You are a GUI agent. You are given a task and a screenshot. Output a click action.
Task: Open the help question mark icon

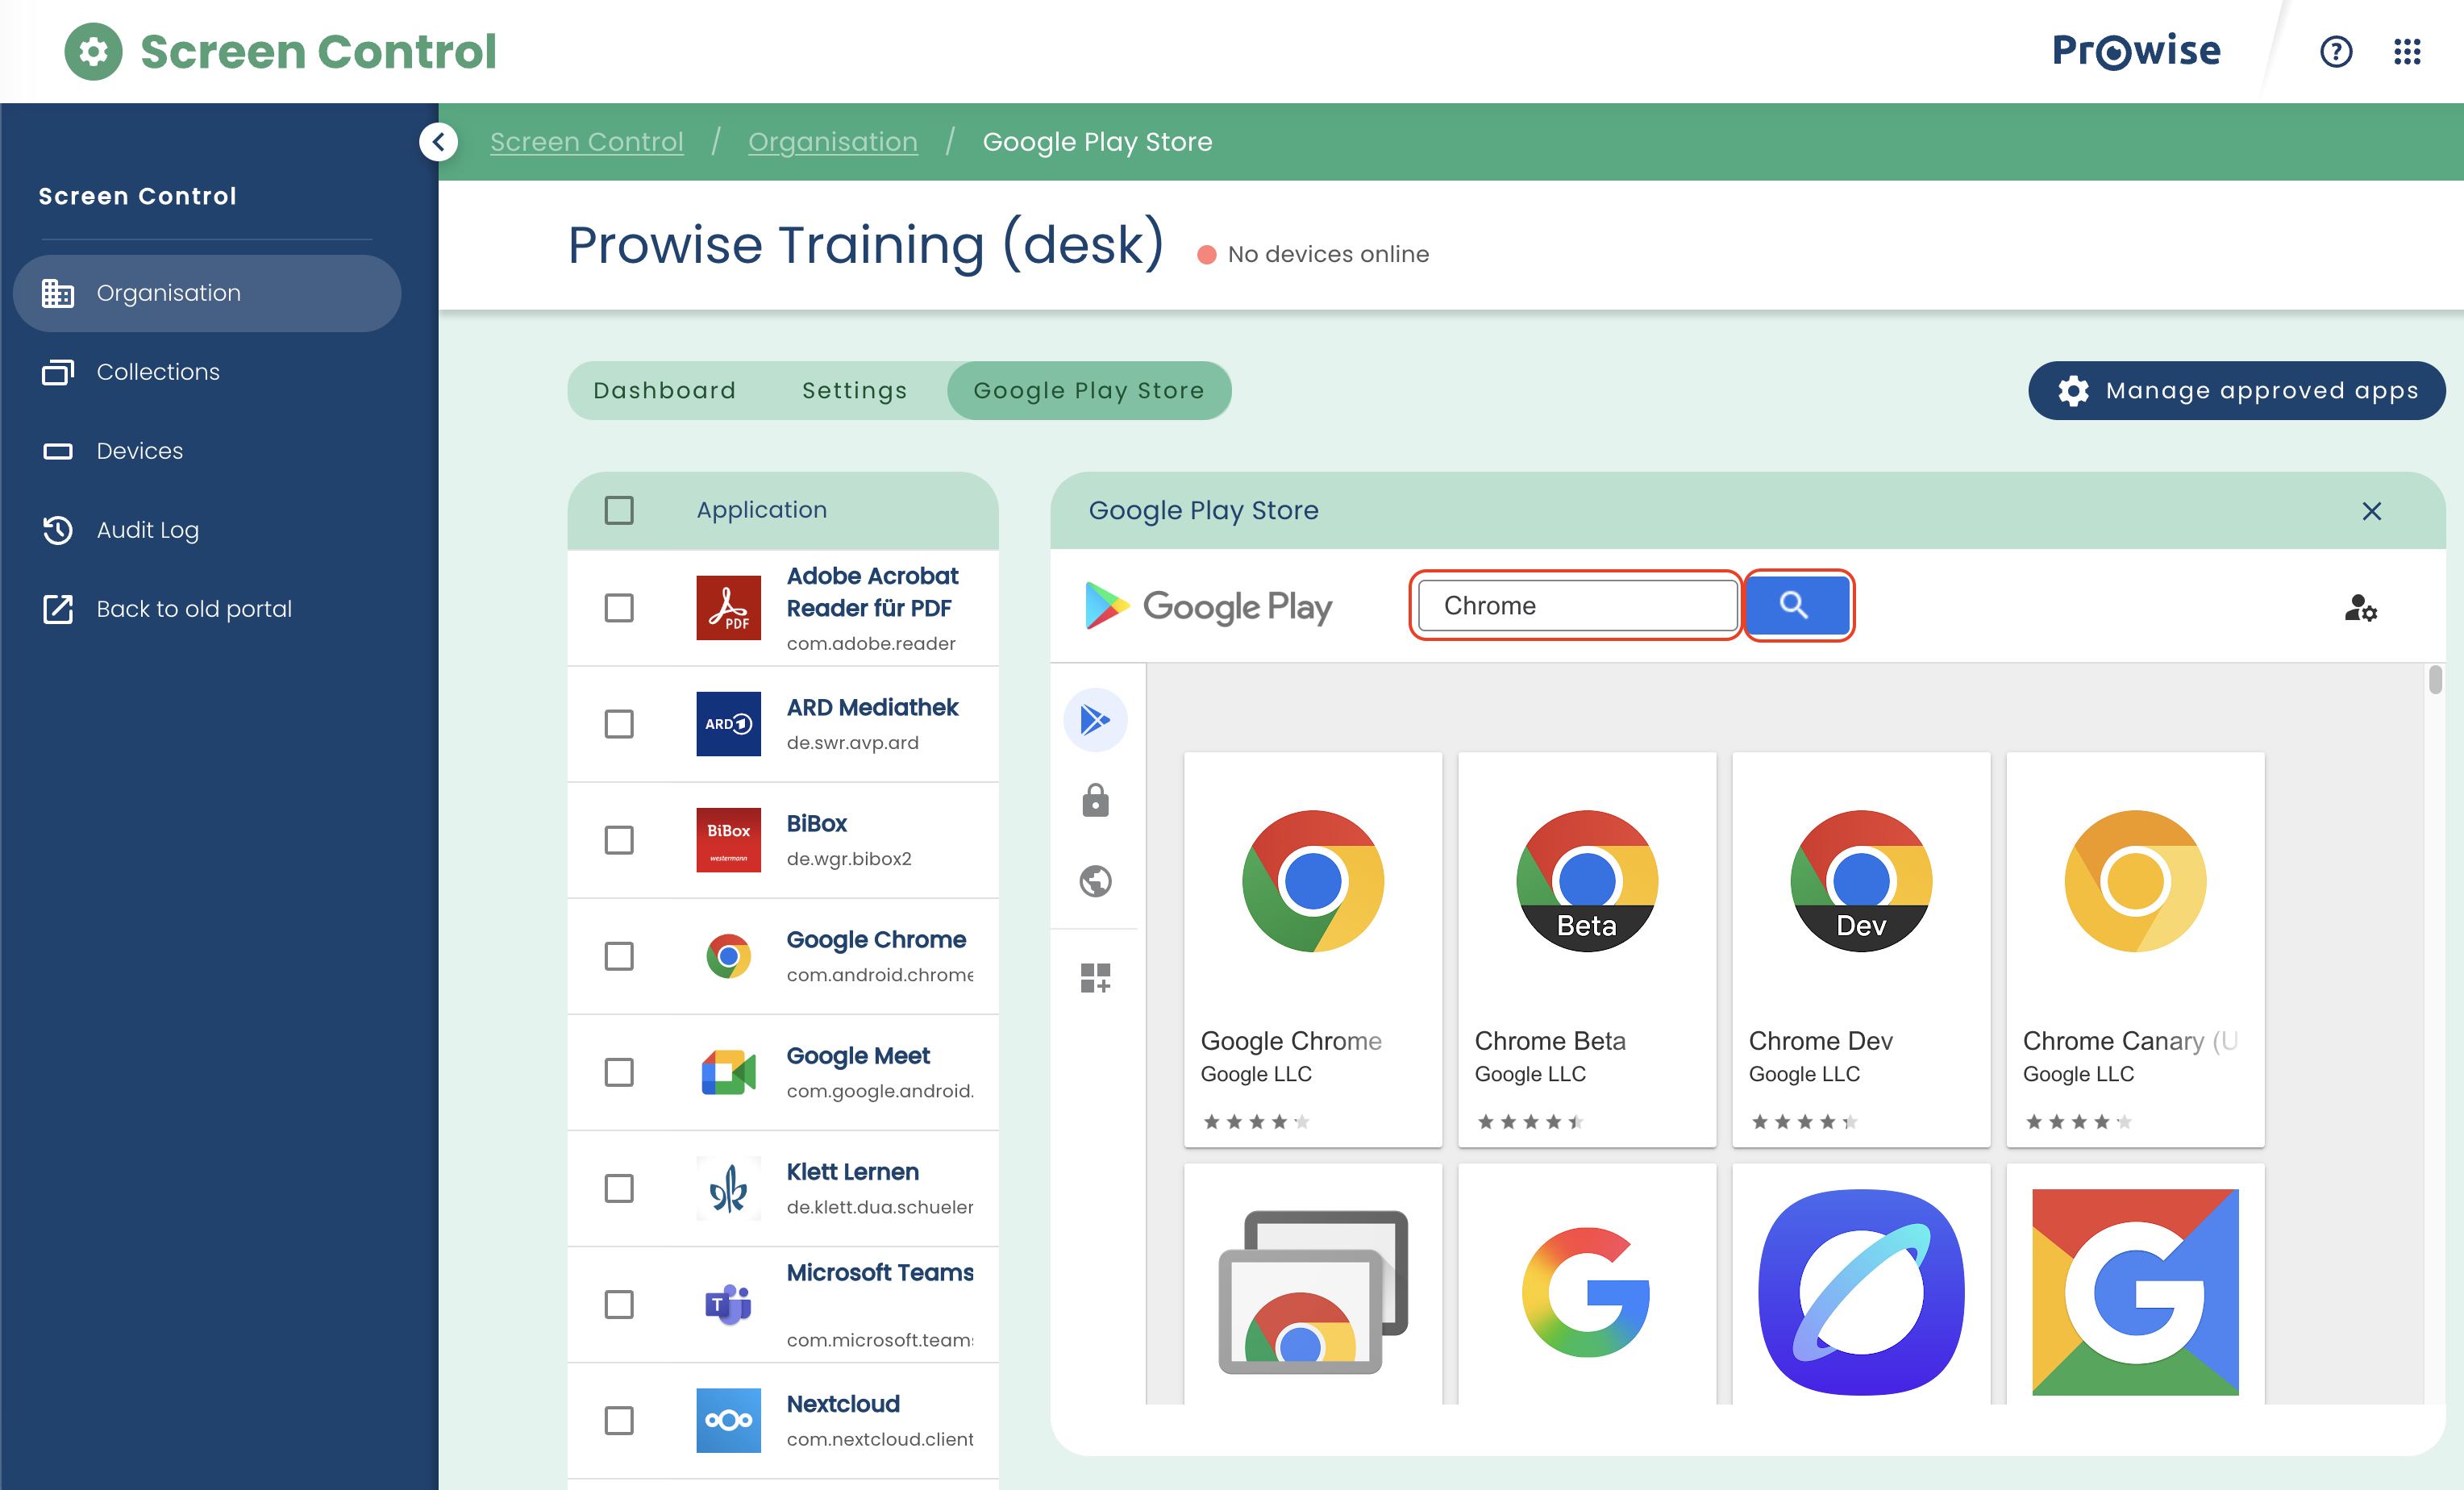coord(2335,51)
